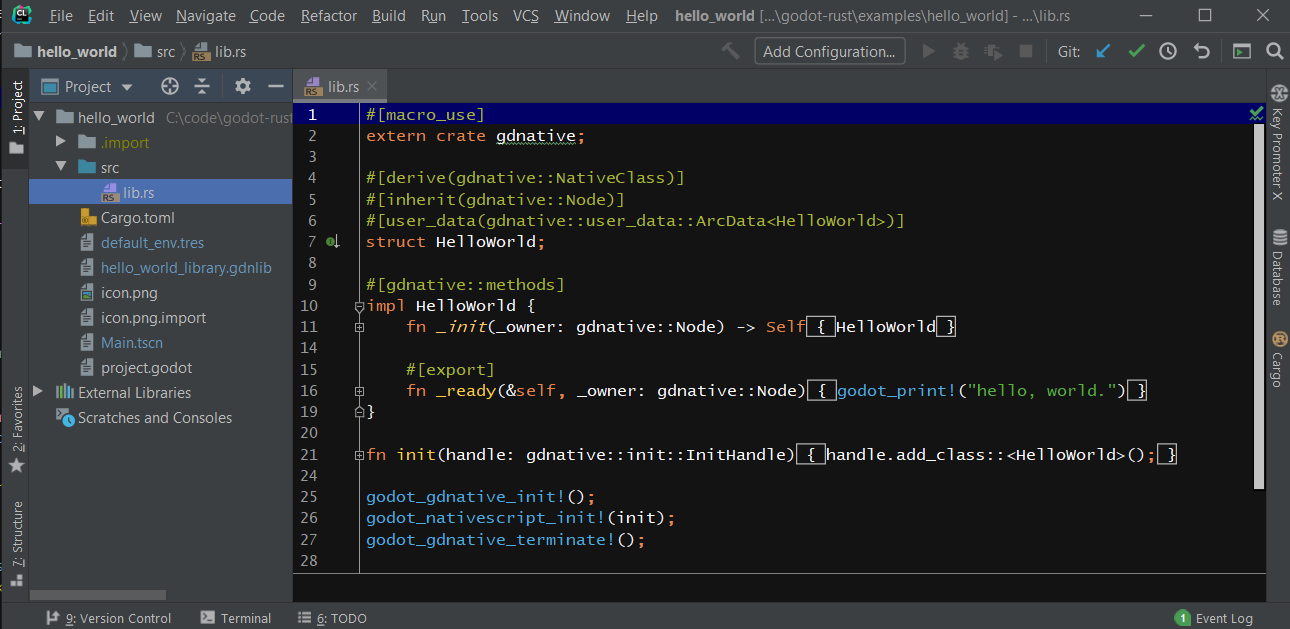Viewport: 1290px width, 629px height.
Task: Click the Build project hammer icon
Action: [731, 51]
